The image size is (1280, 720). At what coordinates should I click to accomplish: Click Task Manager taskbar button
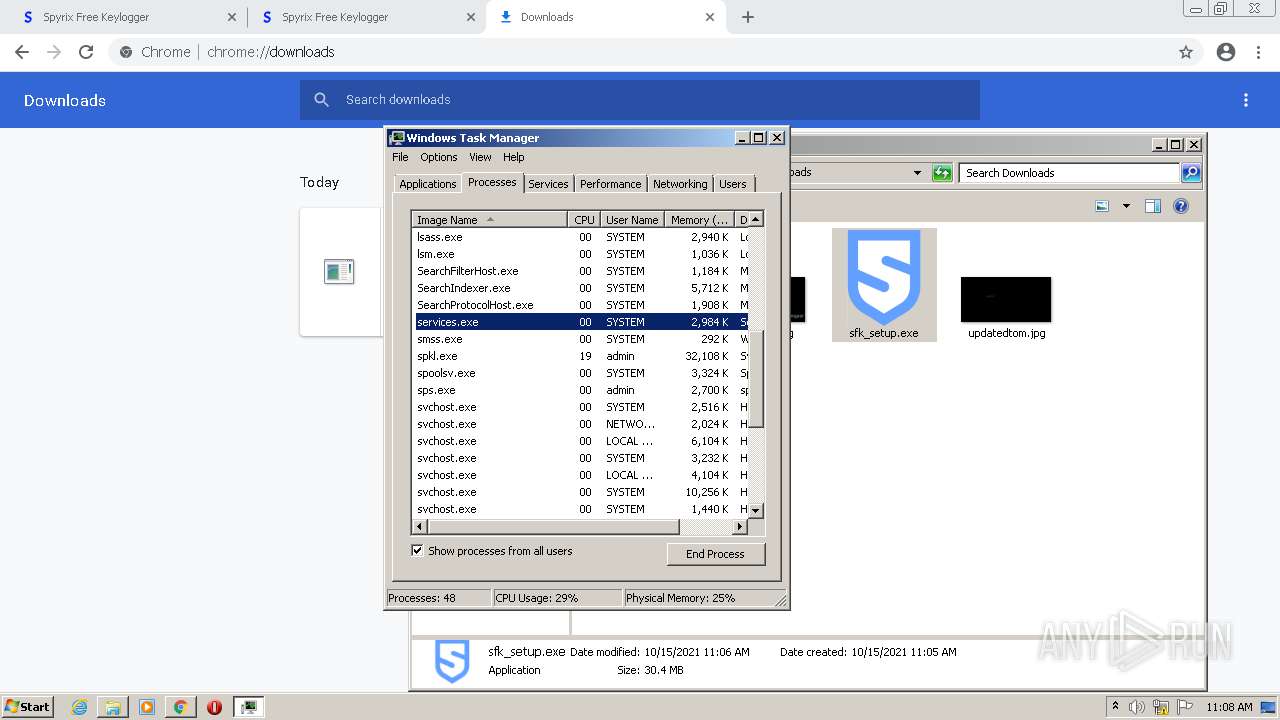249,707
